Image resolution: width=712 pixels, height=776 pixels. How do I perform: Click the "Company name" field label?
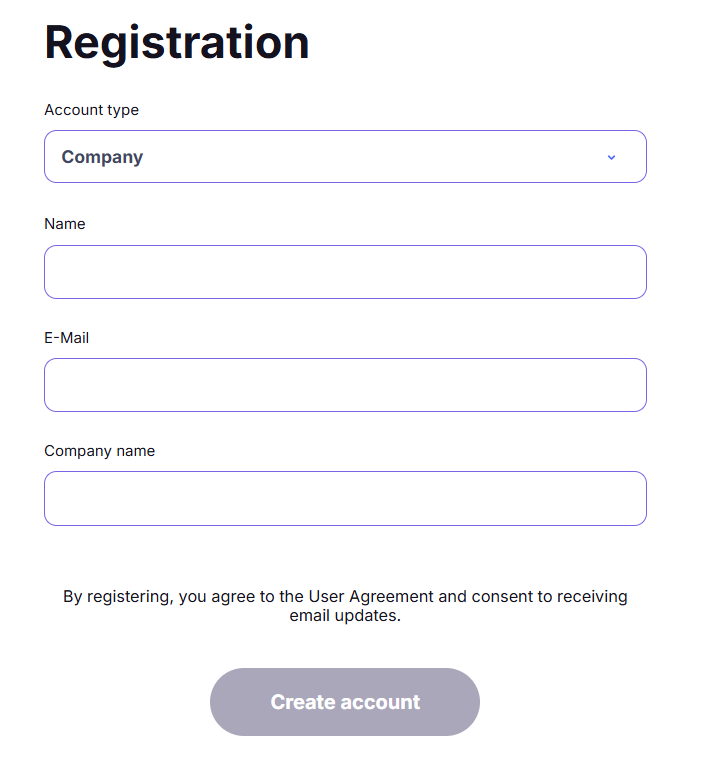(x=99, y=451)
